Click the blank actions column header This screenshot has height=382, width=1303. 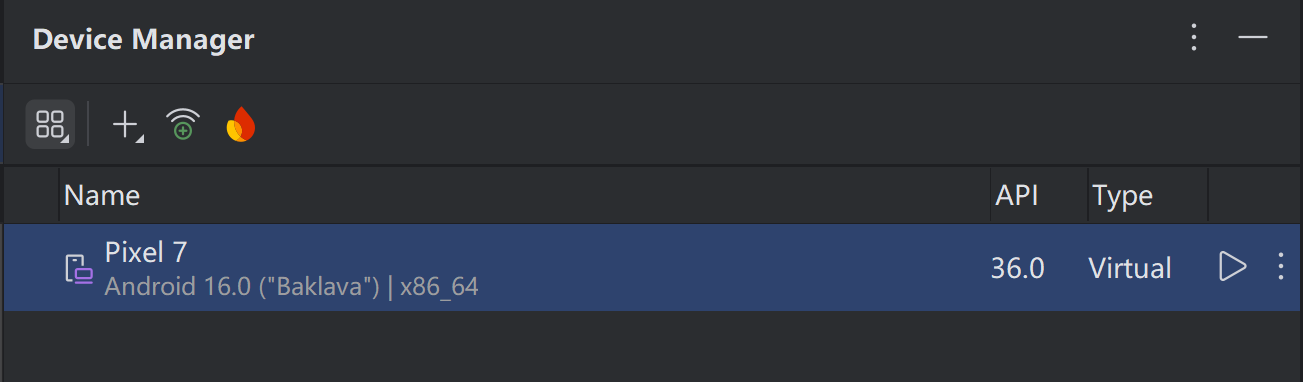[1254, 195]
